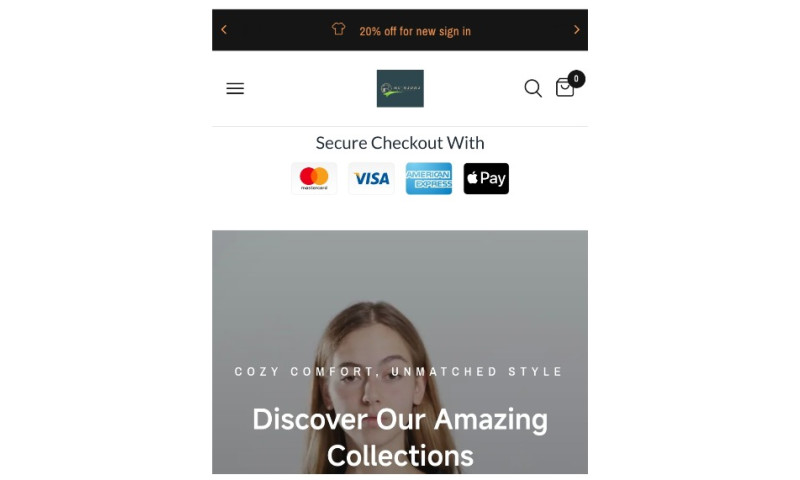
Task: Click the word Collections in hero title
Action: tap(400, 456)
